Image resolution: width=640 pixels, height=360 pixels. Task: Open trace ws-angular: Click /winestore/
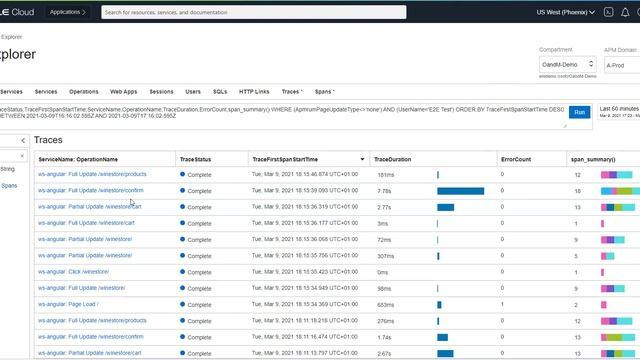pyautogui.click(x=73, y=272)
